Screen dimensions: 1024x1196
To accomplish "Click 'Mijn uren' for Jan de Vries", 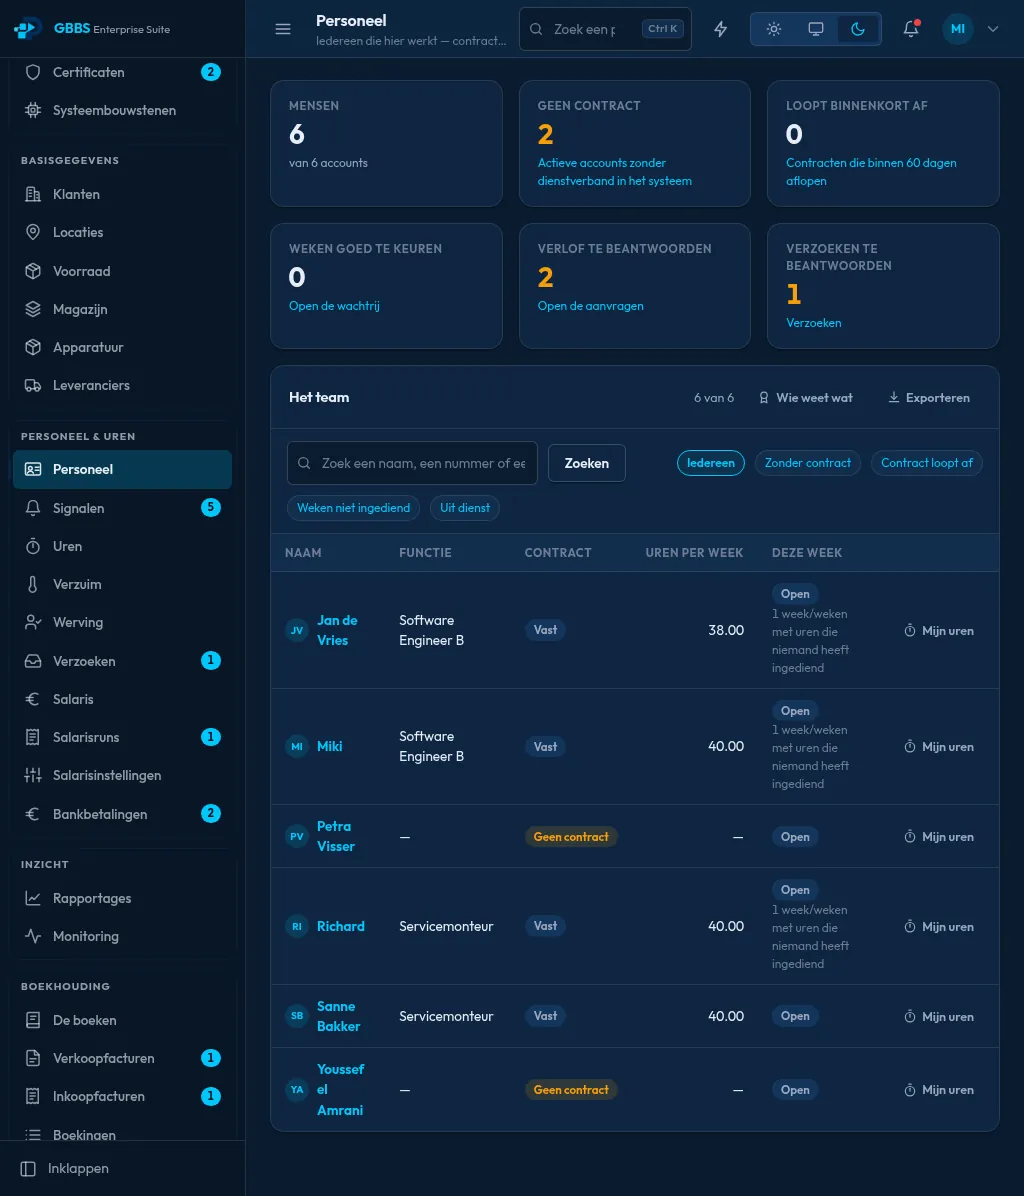I will click(x=939, y=631).
